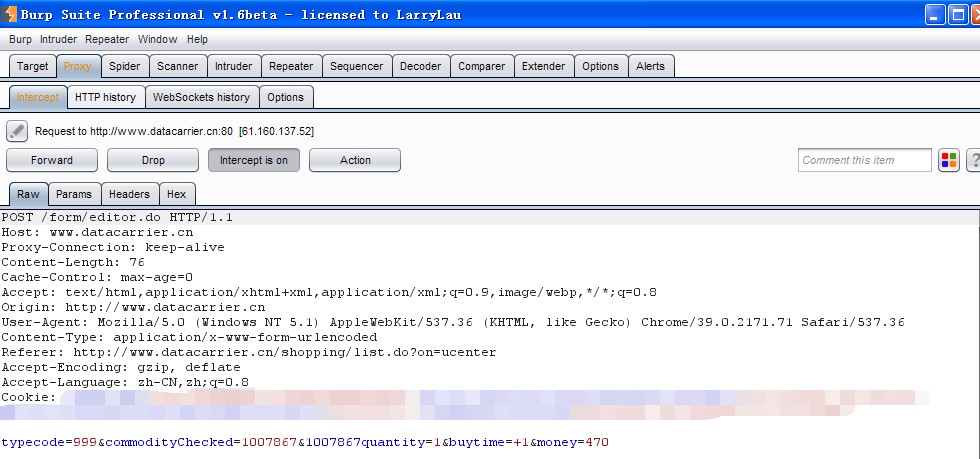Click the POST /form/editor.do request line

(117, 218)
